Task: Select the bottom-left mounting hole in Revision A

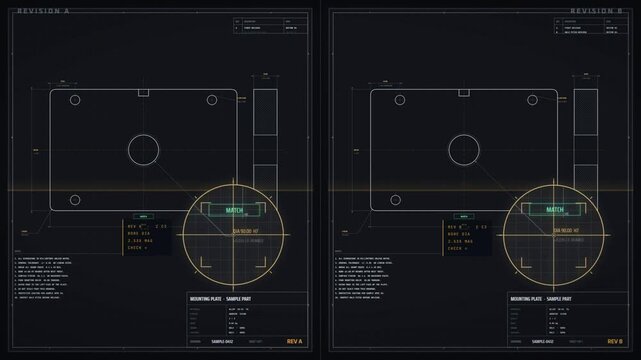Action: point(75,200)
